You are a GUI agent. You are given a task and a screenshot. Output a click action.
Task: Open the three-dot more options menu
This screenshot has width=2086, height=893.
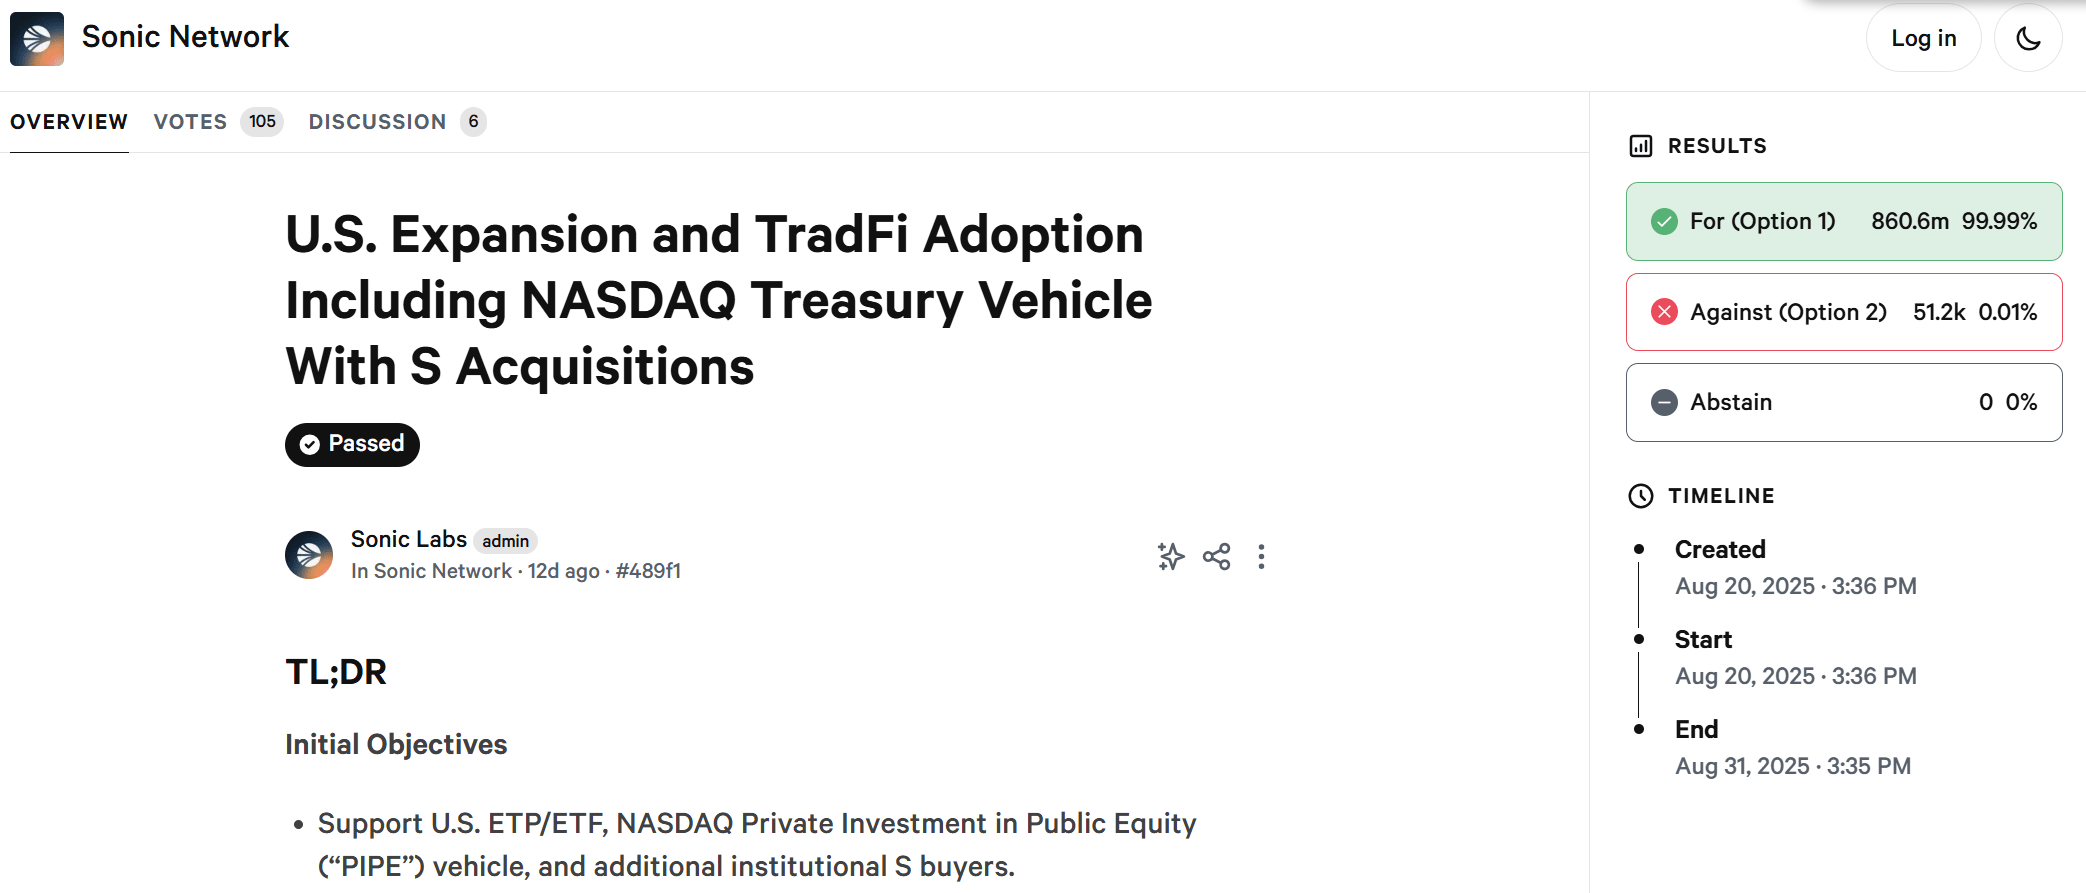click(1261, 556)
